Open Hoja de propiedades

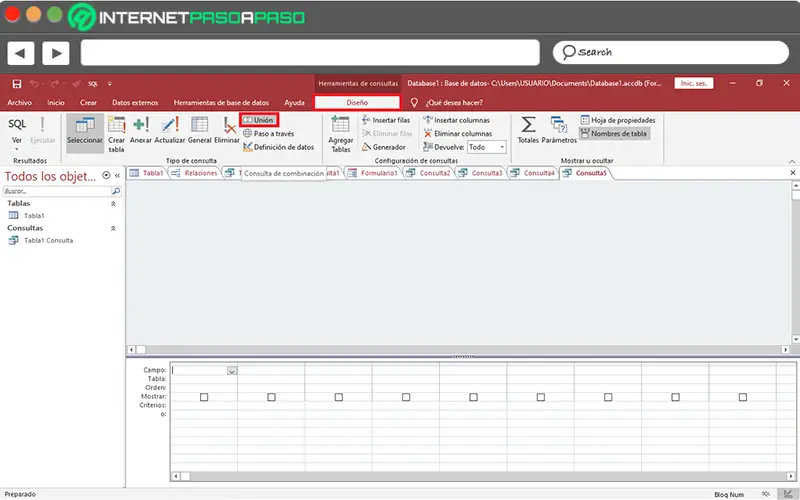point(618,120)
